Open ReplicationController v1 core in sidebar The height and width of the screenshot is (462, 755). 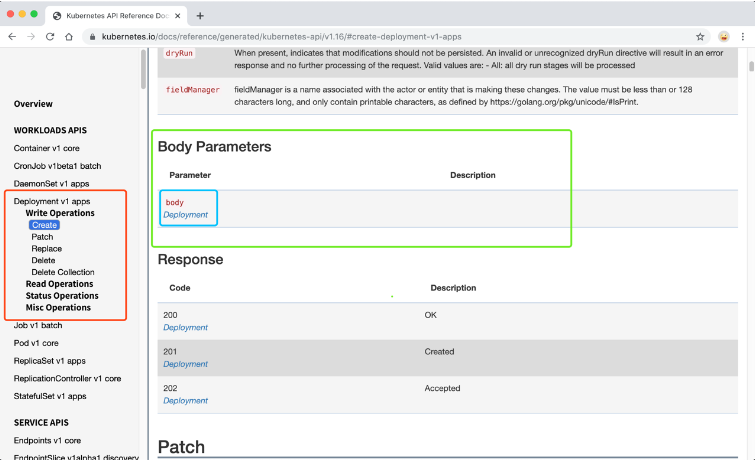[x=67, y=379]
